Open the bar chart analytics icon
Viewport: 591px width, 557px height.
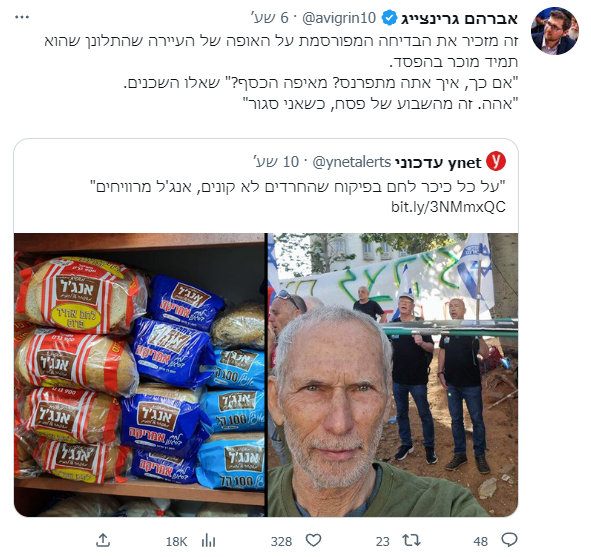(x=208, y=541)
